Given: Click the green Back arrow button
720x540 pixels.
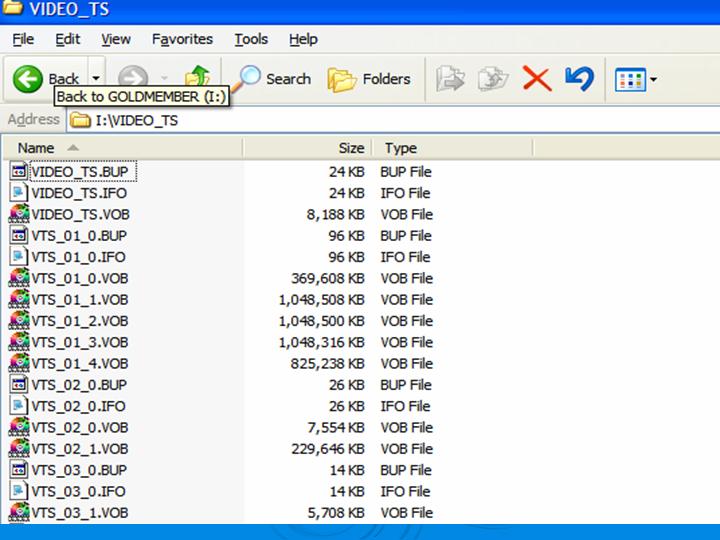Looking at the screenshot, I should pos(28,79).
